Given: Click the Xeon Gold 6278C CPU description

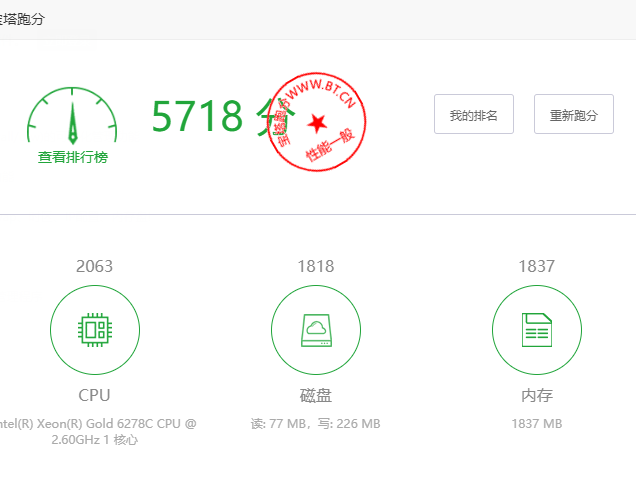Looking at the screenshot, I should [x=96, y=432].
